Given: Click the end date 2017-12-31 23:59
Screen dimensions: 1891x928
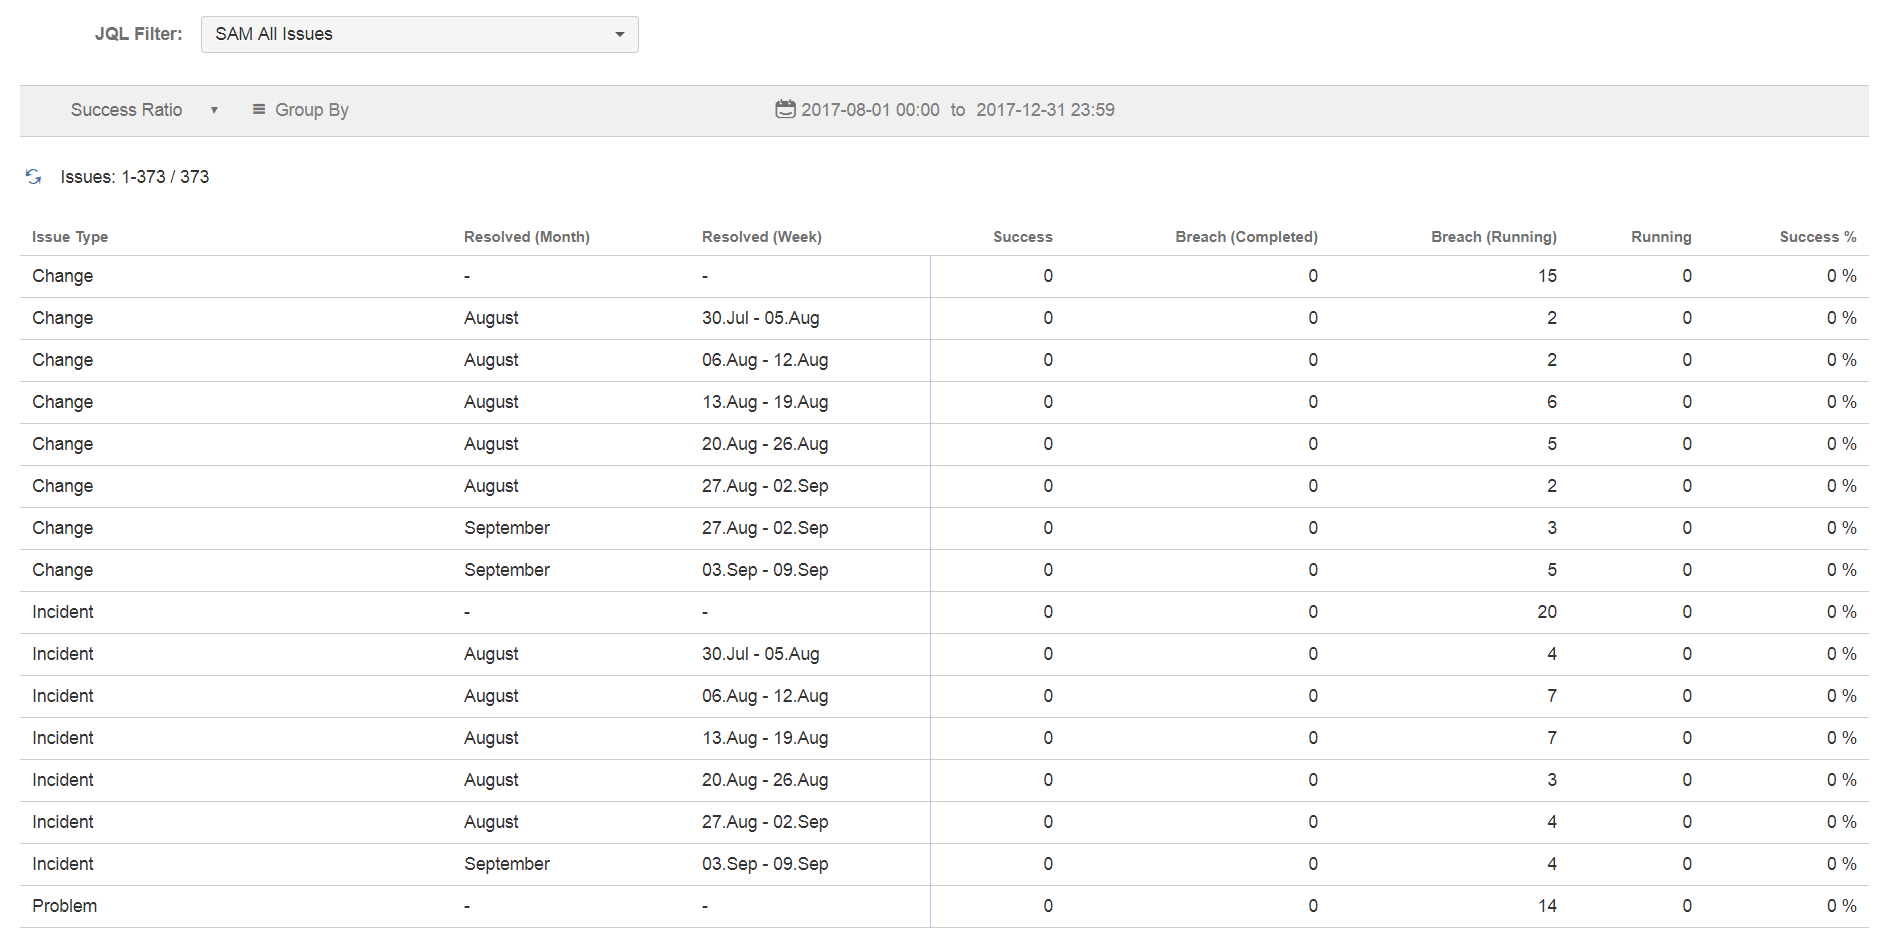Looking at the screenshot, I should [x=1045, y=110].
